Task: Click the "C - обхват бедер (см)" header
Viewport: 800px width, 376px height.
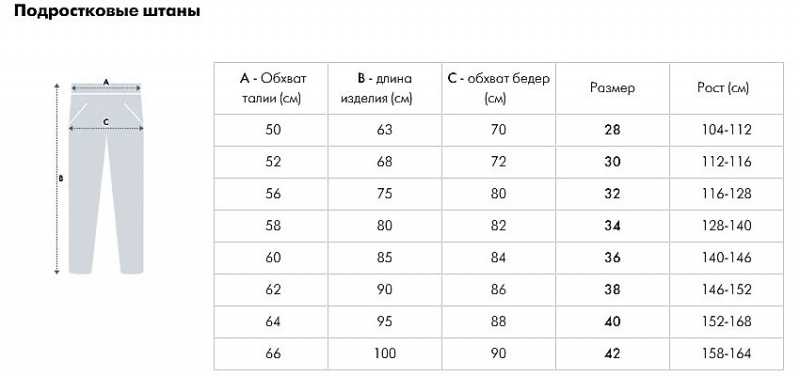Action: 498,88
